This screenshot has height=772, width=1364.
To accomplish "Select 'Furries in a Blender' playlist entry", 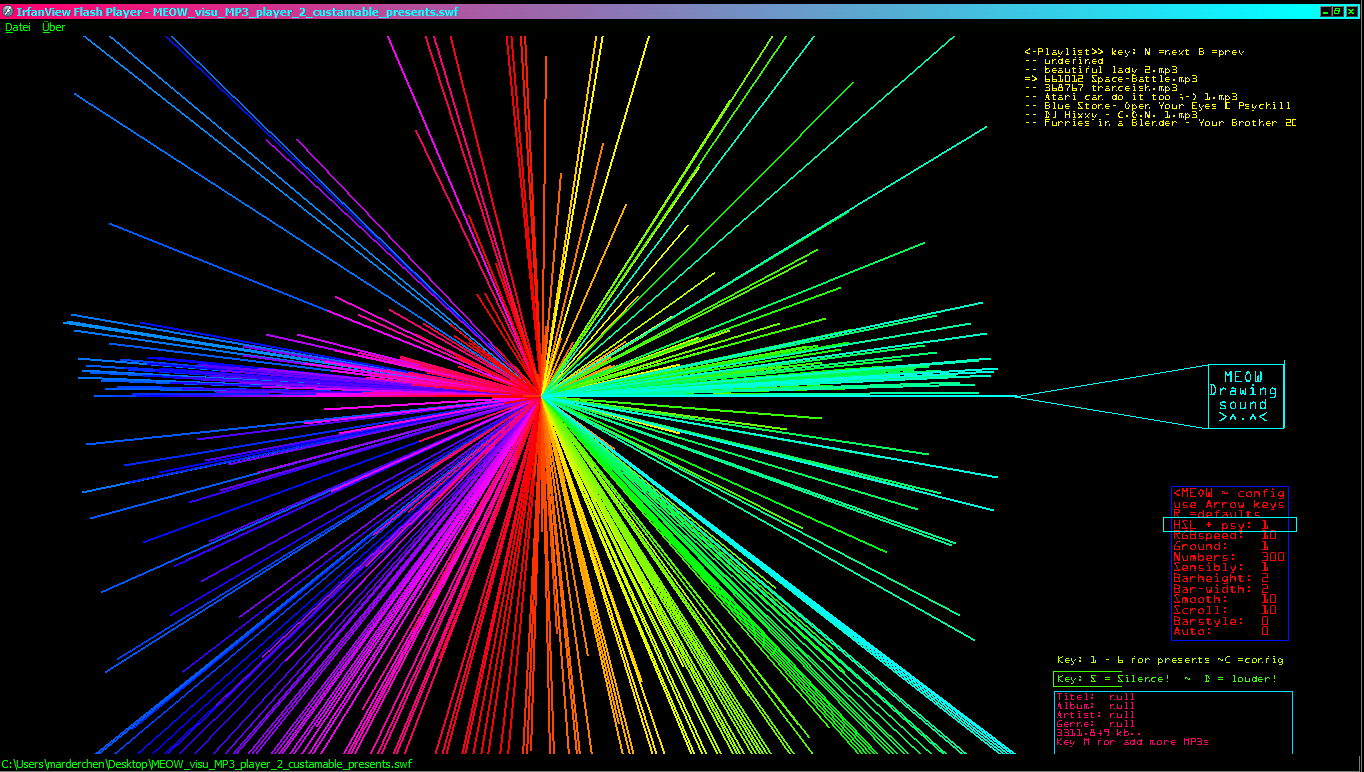I will tap(1160, 123).
